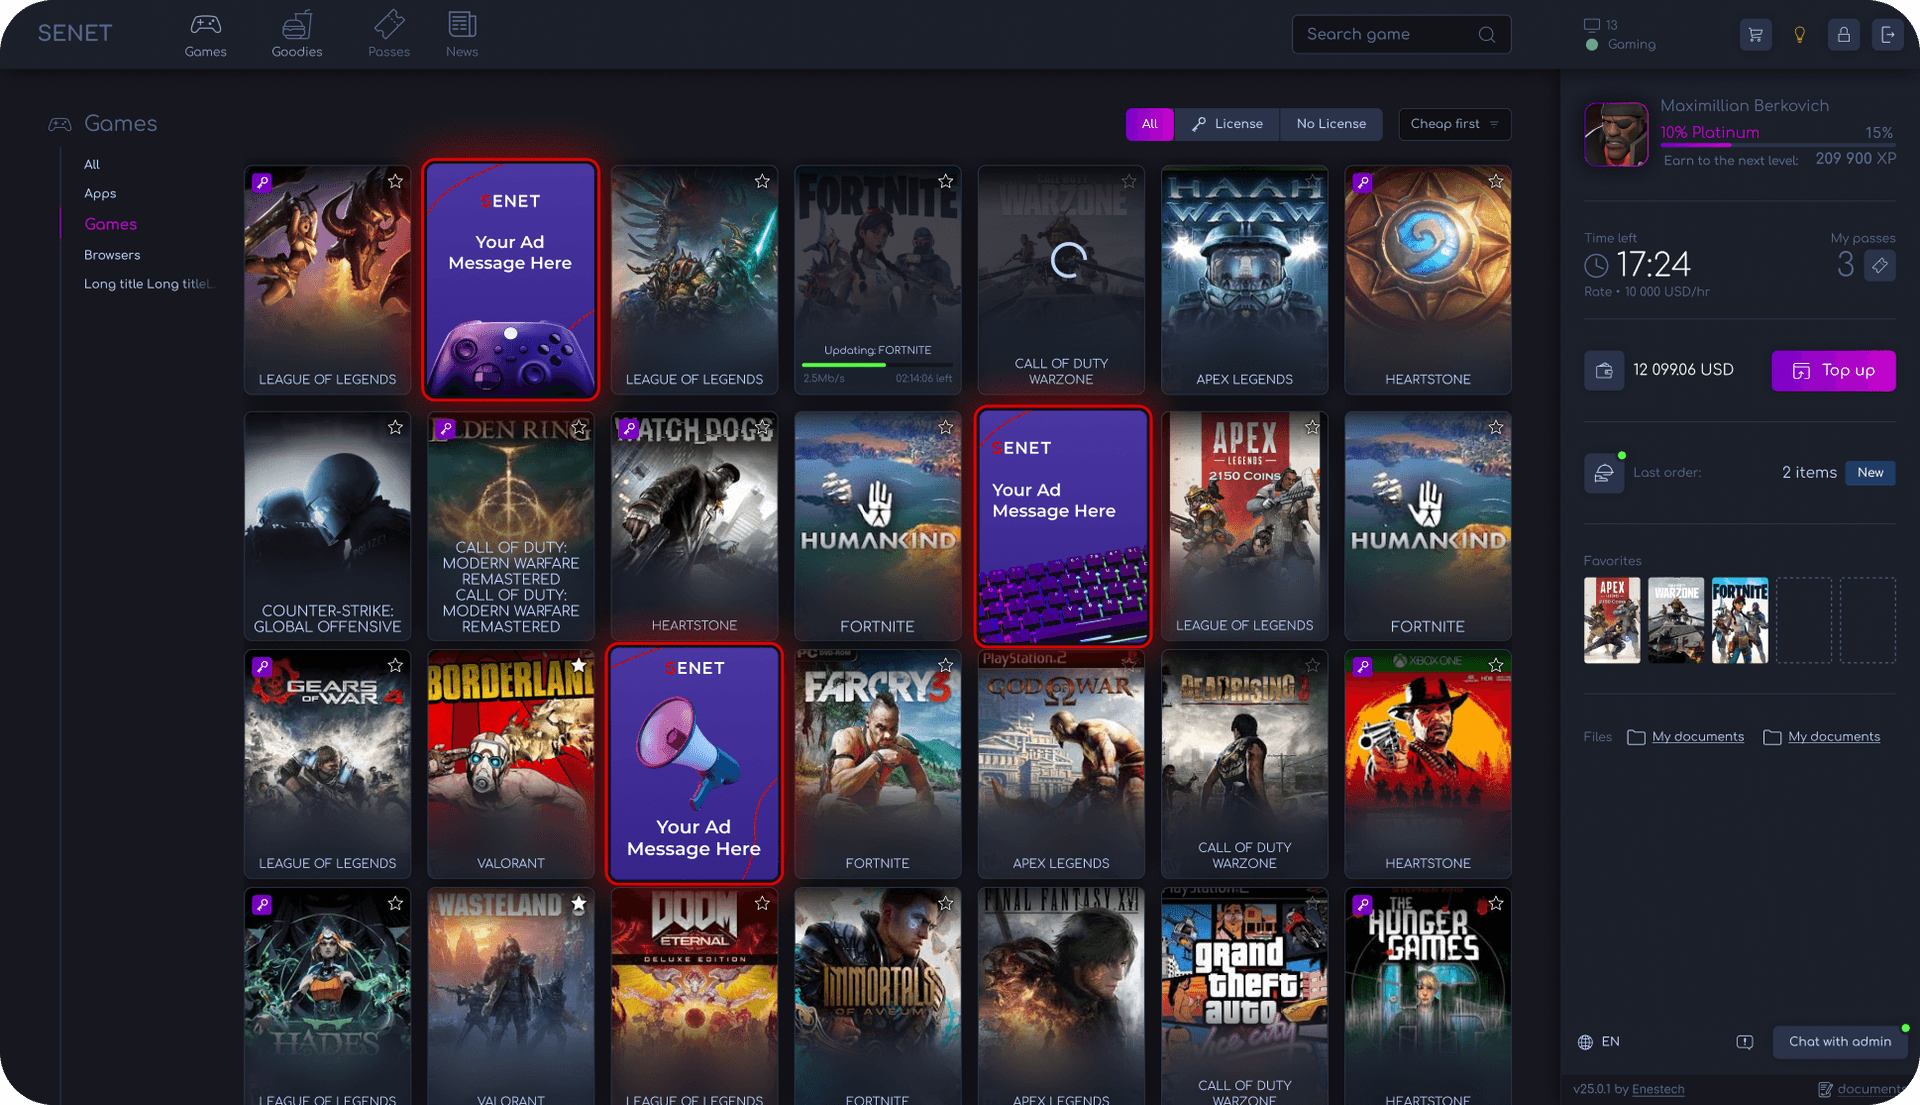The image size is (1920, 1105).
Task: Open the Passes section
Action: [x=389, y=35]
